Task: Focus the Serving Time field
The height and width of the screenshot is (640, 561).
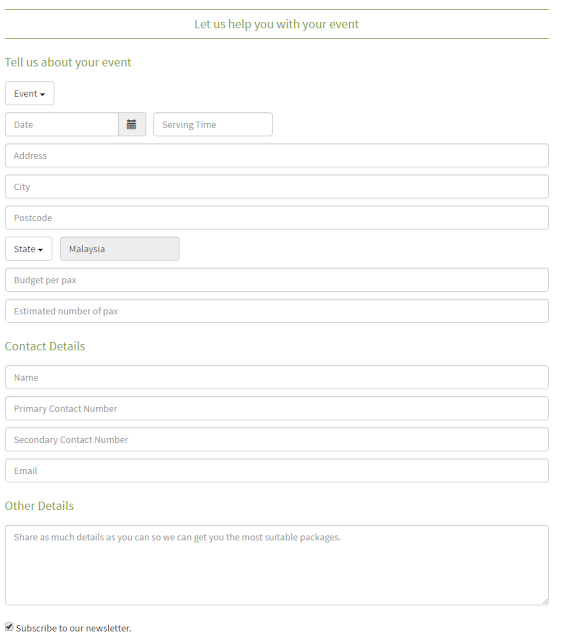Action: pyautogui.click(x=213, y=124)
